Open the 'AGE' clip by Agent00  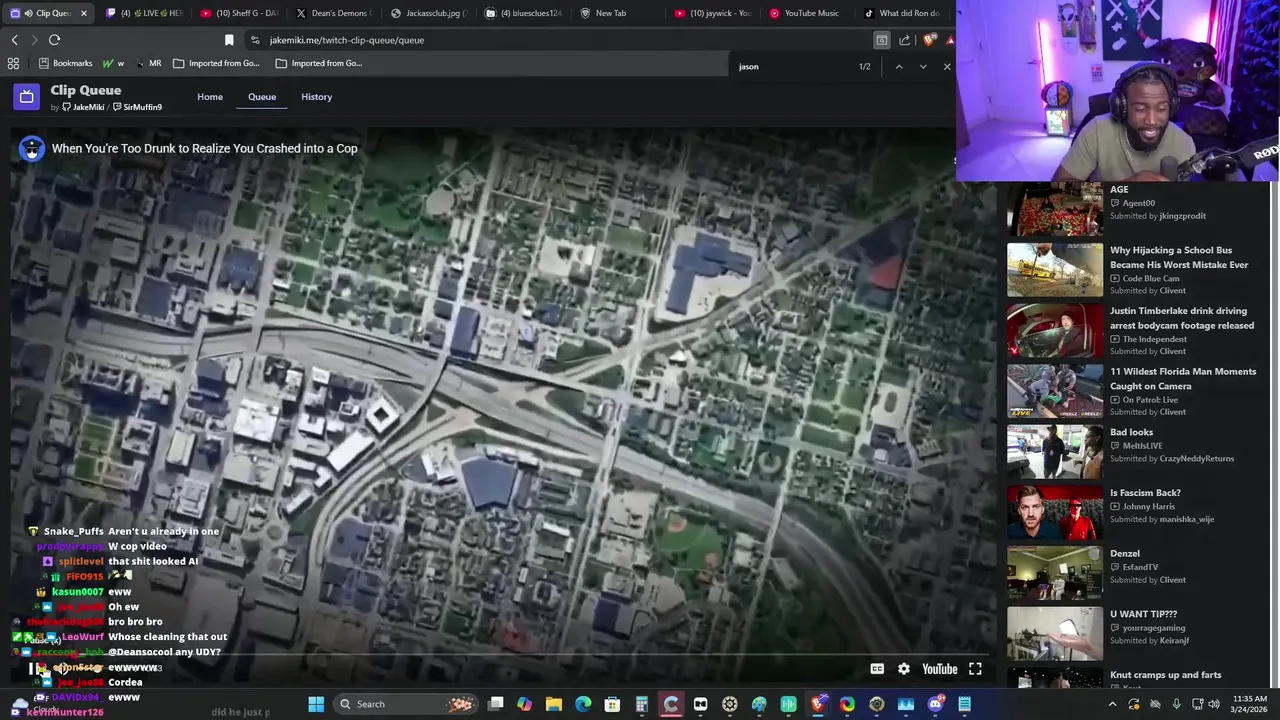[1119, 190]
